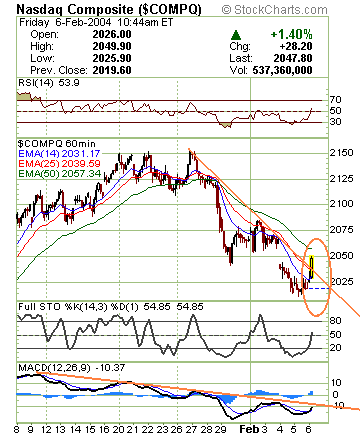Click the stochastic 80 level label

[336, 321]
